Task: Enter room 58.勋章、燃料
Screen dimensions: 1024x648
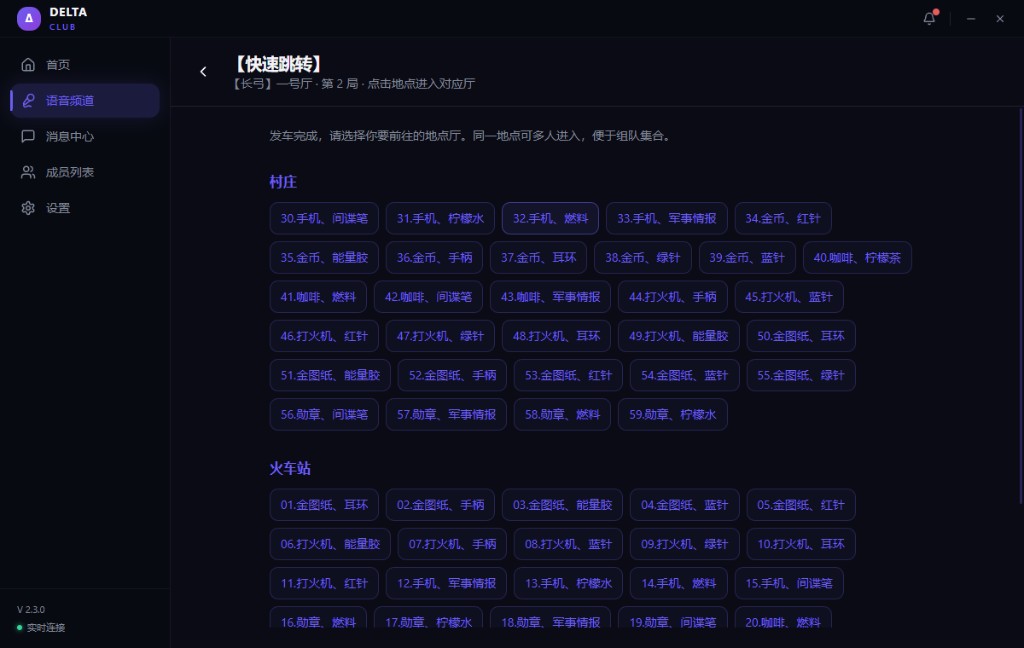Action: (x=562, y=414)
